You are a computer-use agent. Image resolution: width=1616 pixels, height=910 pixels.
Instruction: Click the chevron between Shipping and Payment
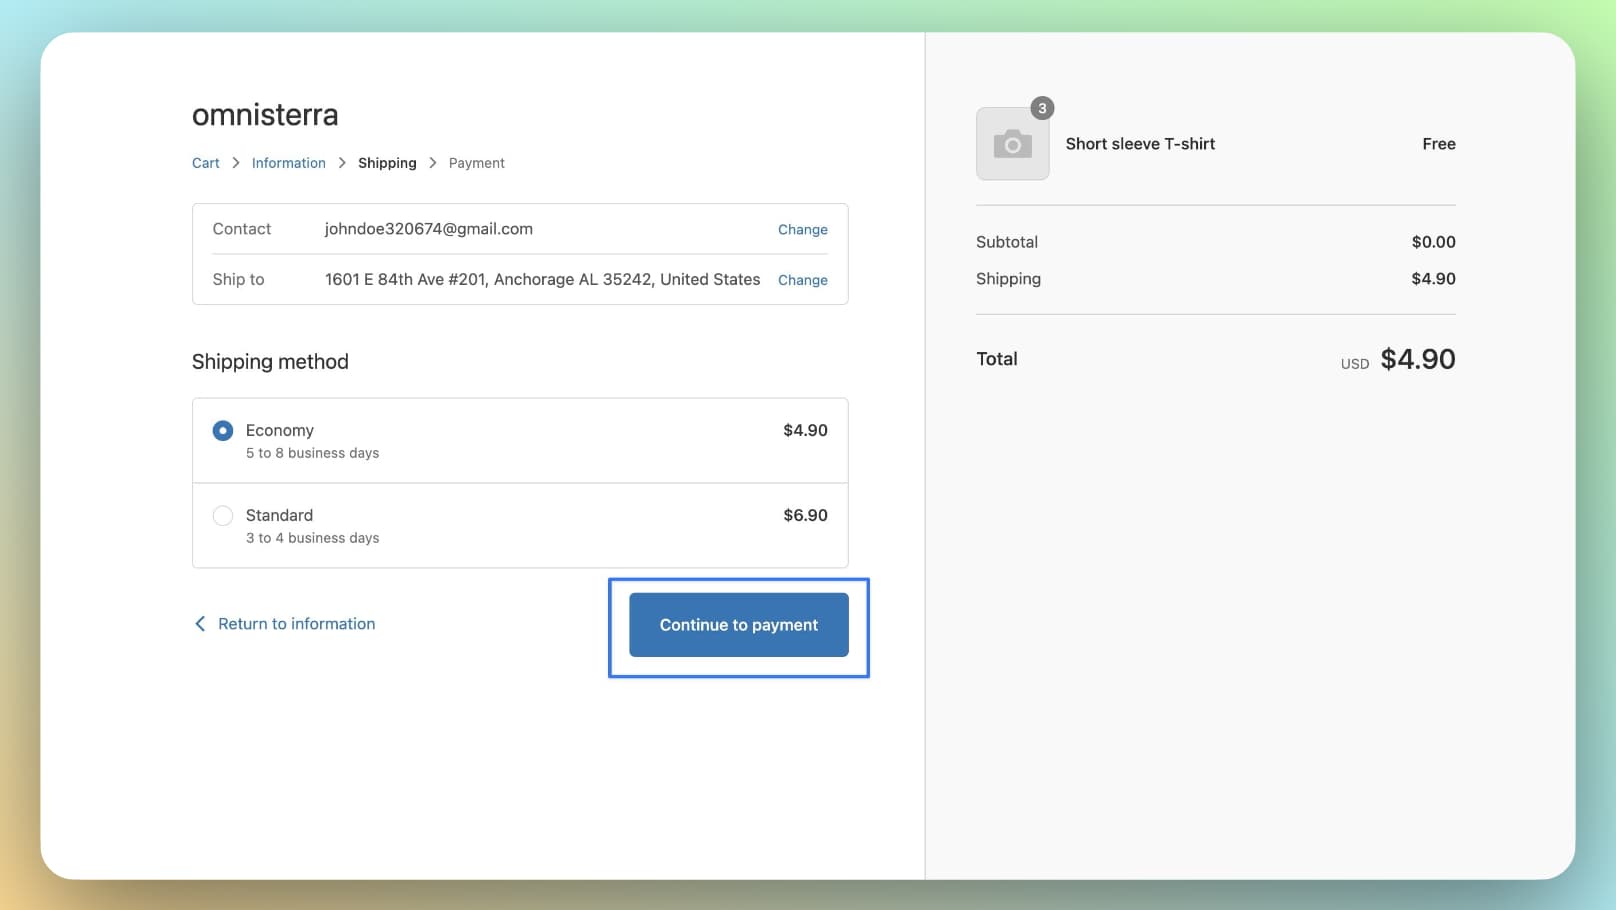(433, 162)
